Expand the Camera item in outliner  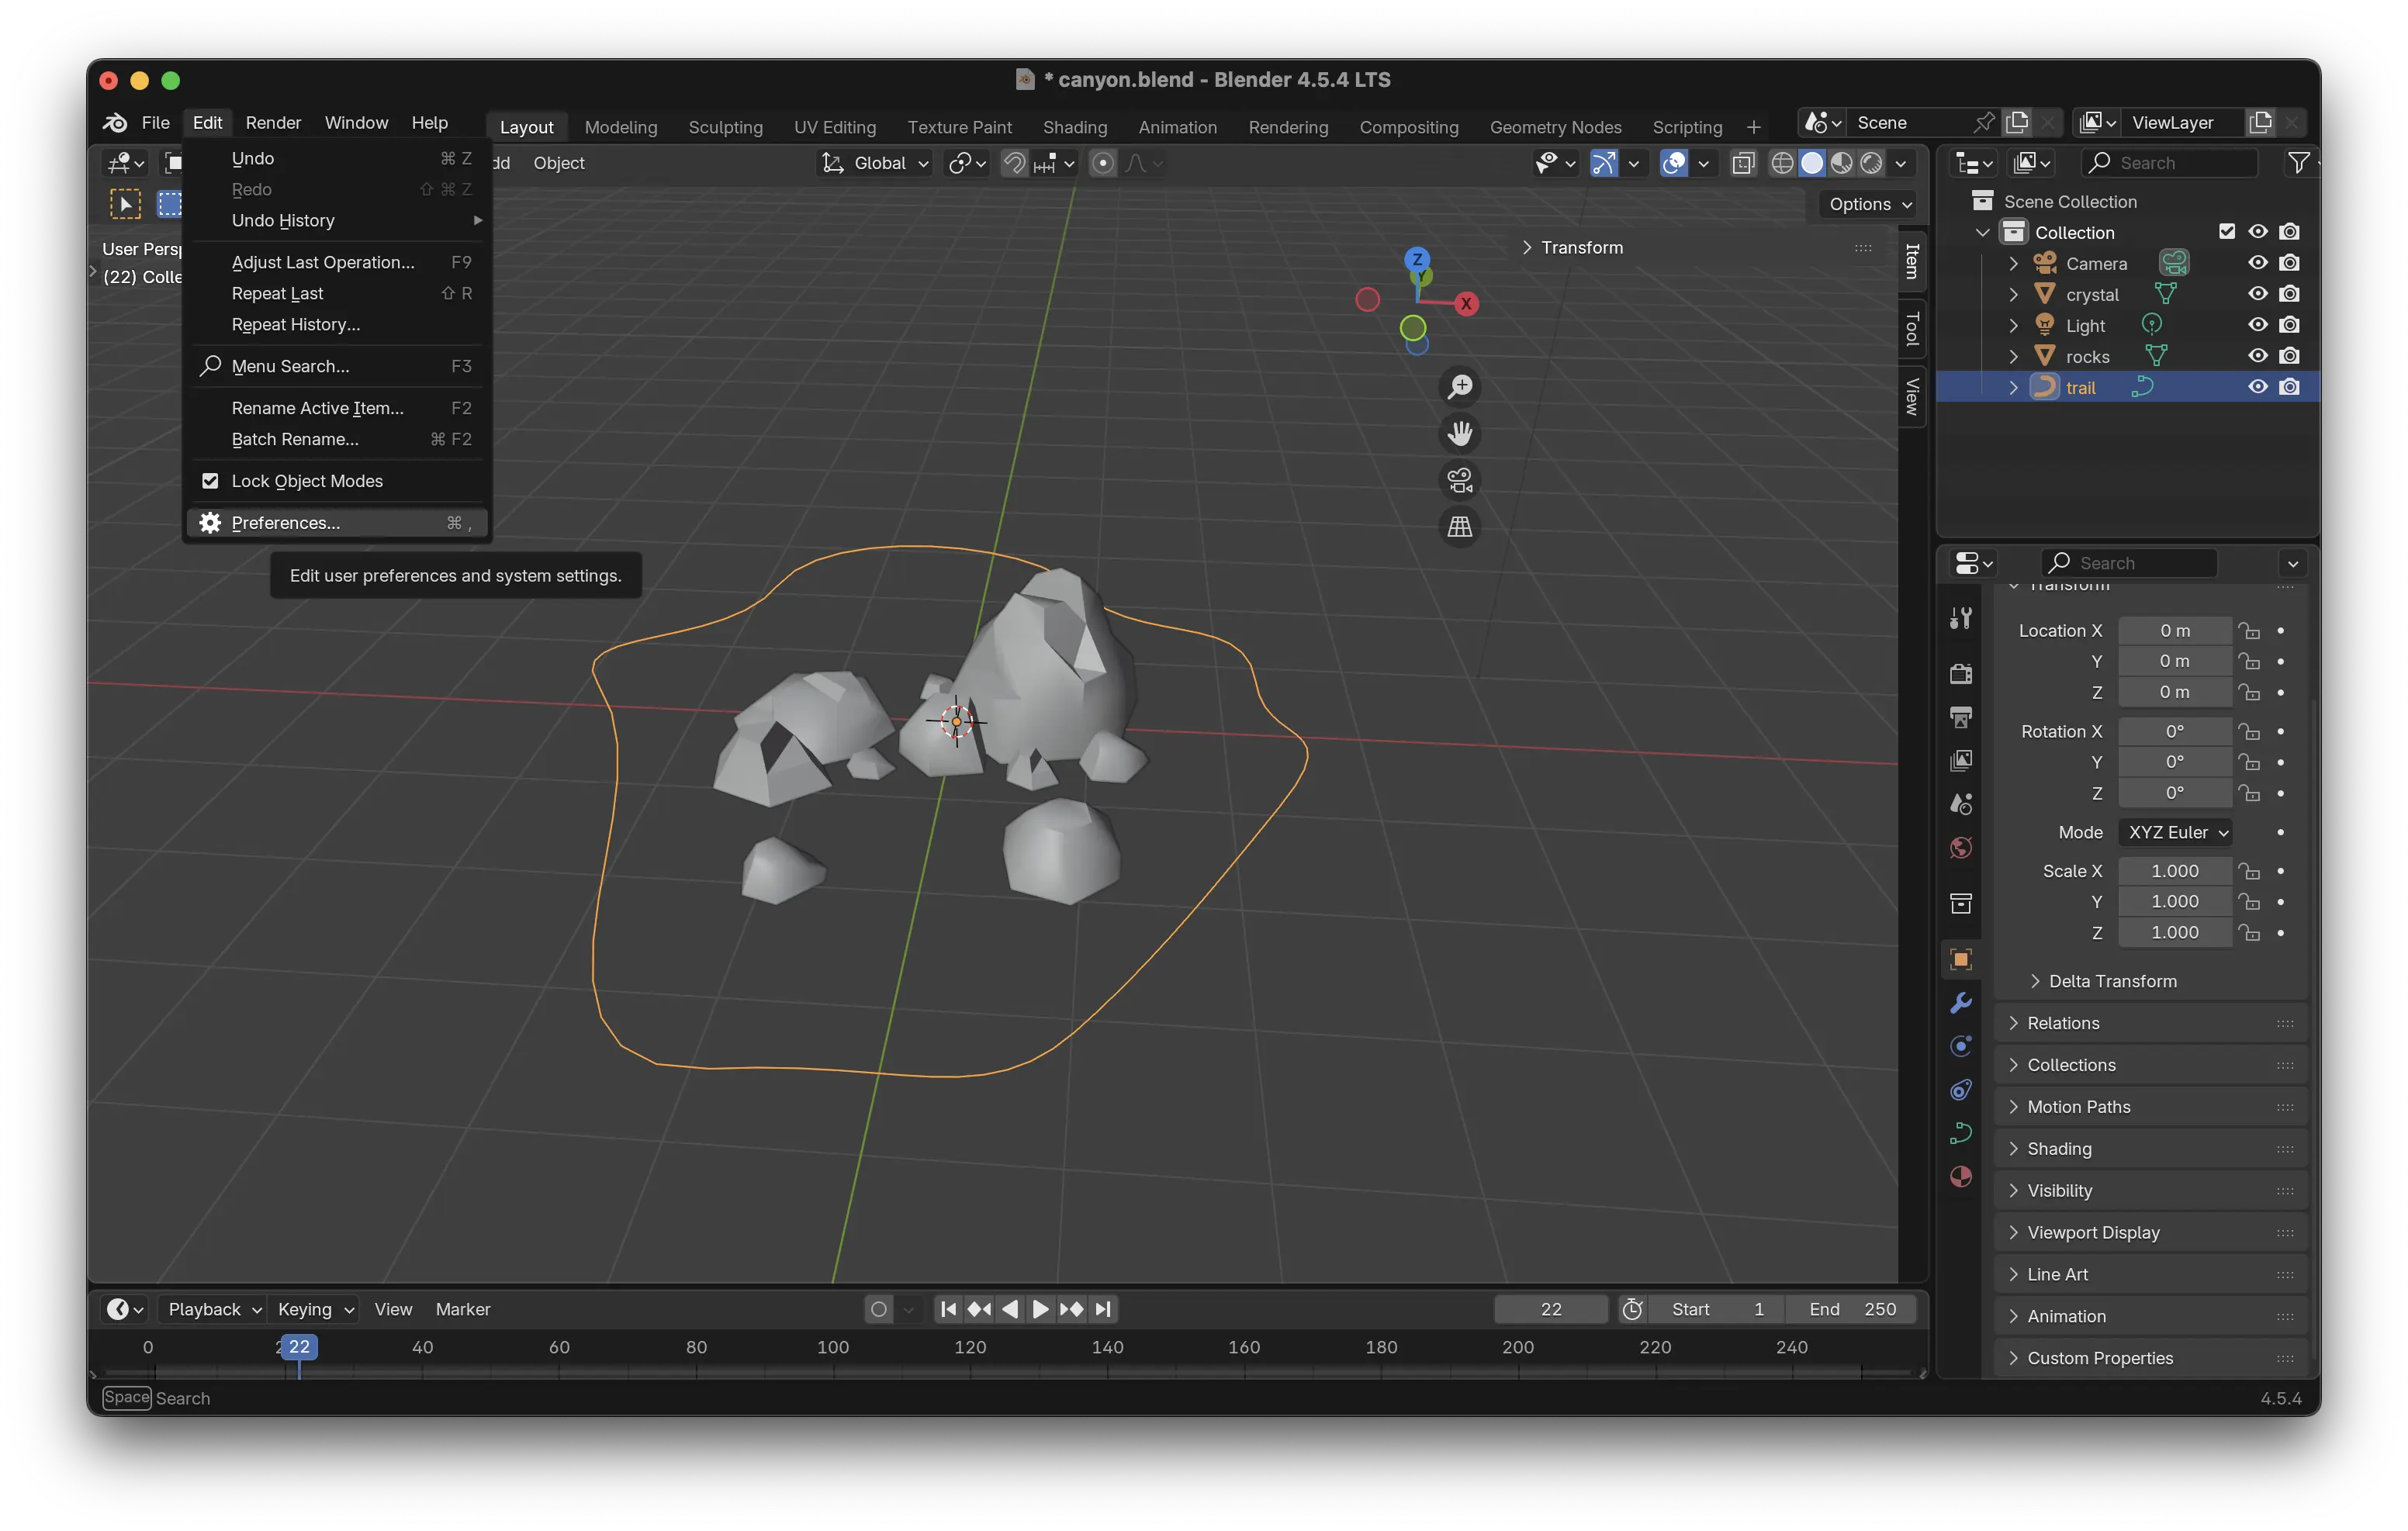pos(2014,263)
